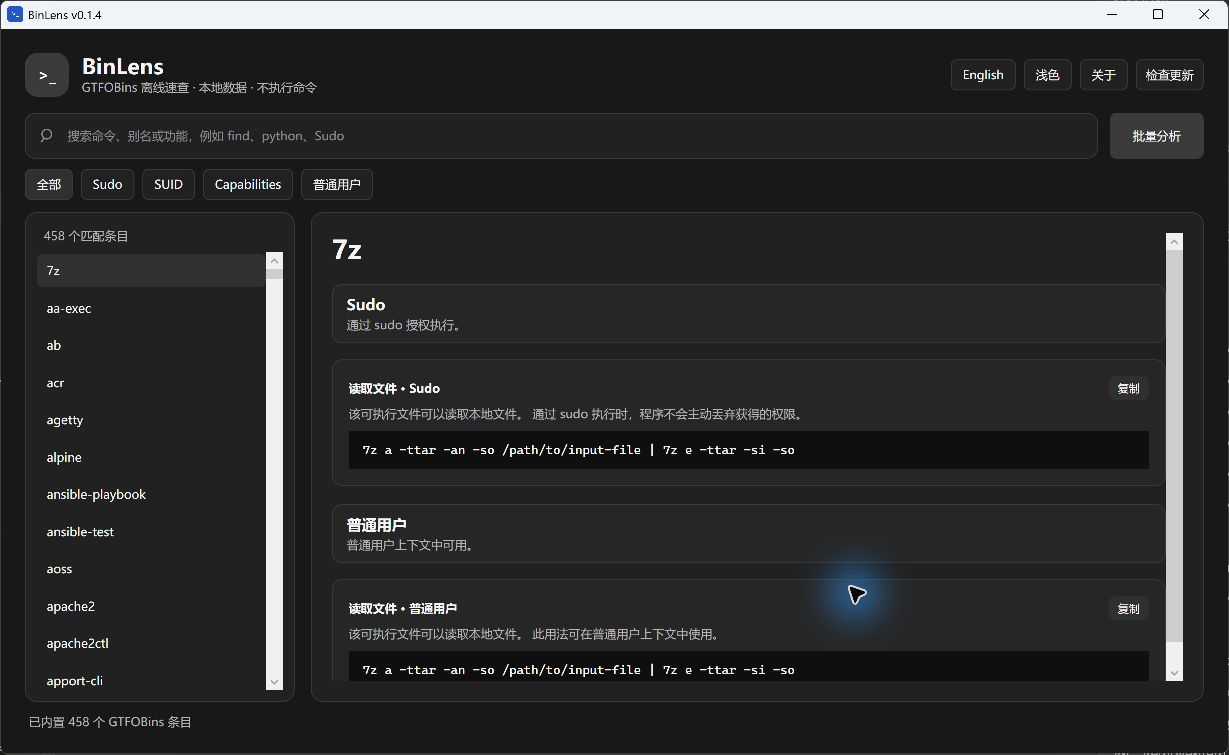
Task: Copy the 读取文件 Sudo command
Action: pos(1128,388)
